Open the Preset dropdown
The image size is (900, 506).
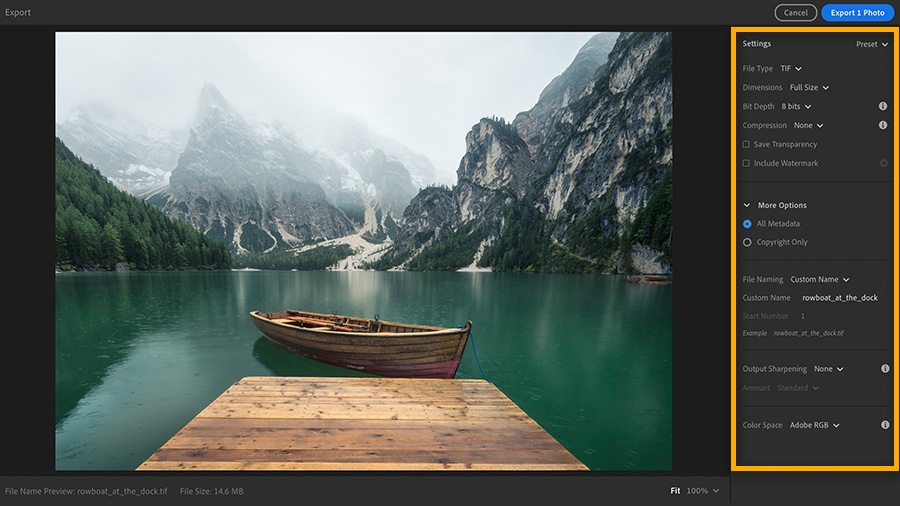[872, 44]
